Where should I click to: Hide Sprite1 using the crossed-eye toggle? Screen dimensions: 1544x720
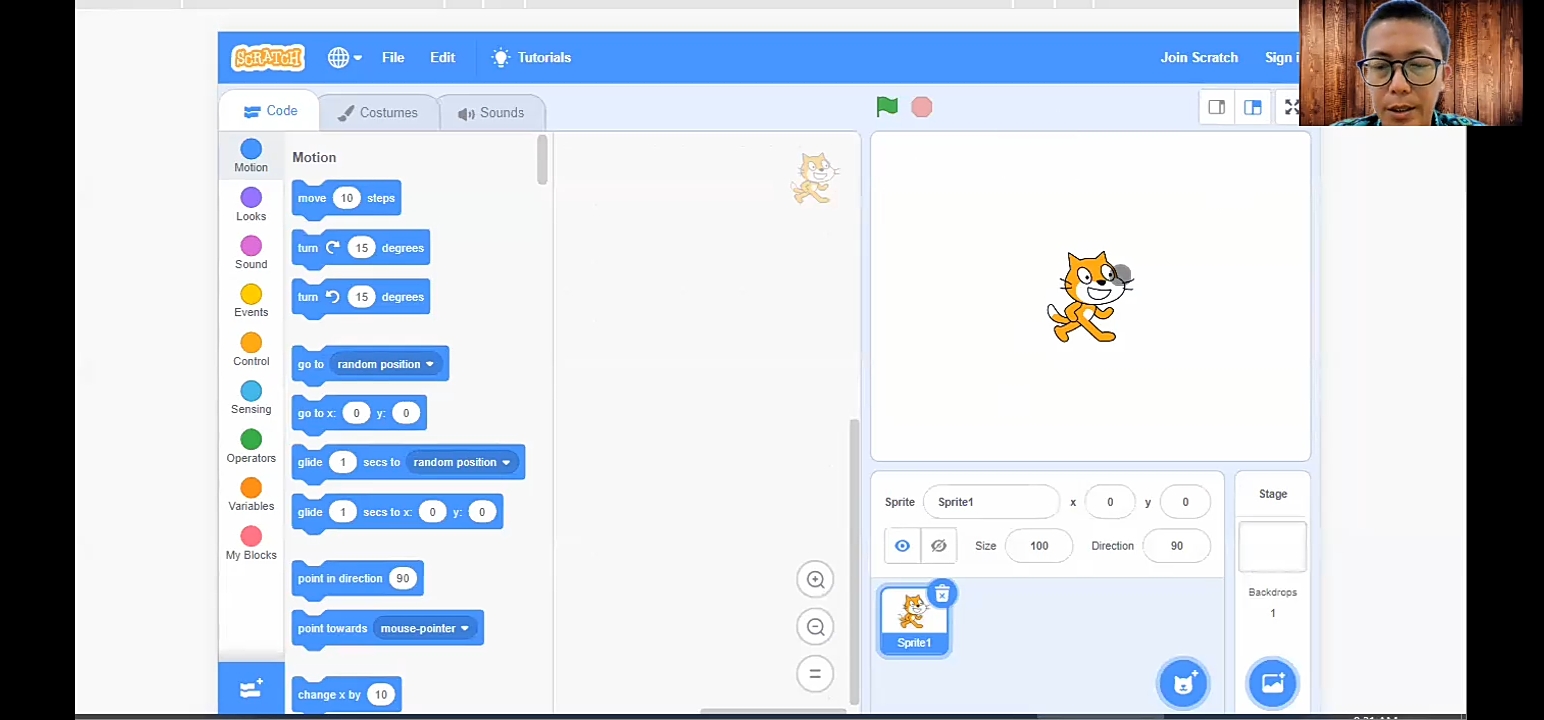pyautogui.click(x=937, y=545)
